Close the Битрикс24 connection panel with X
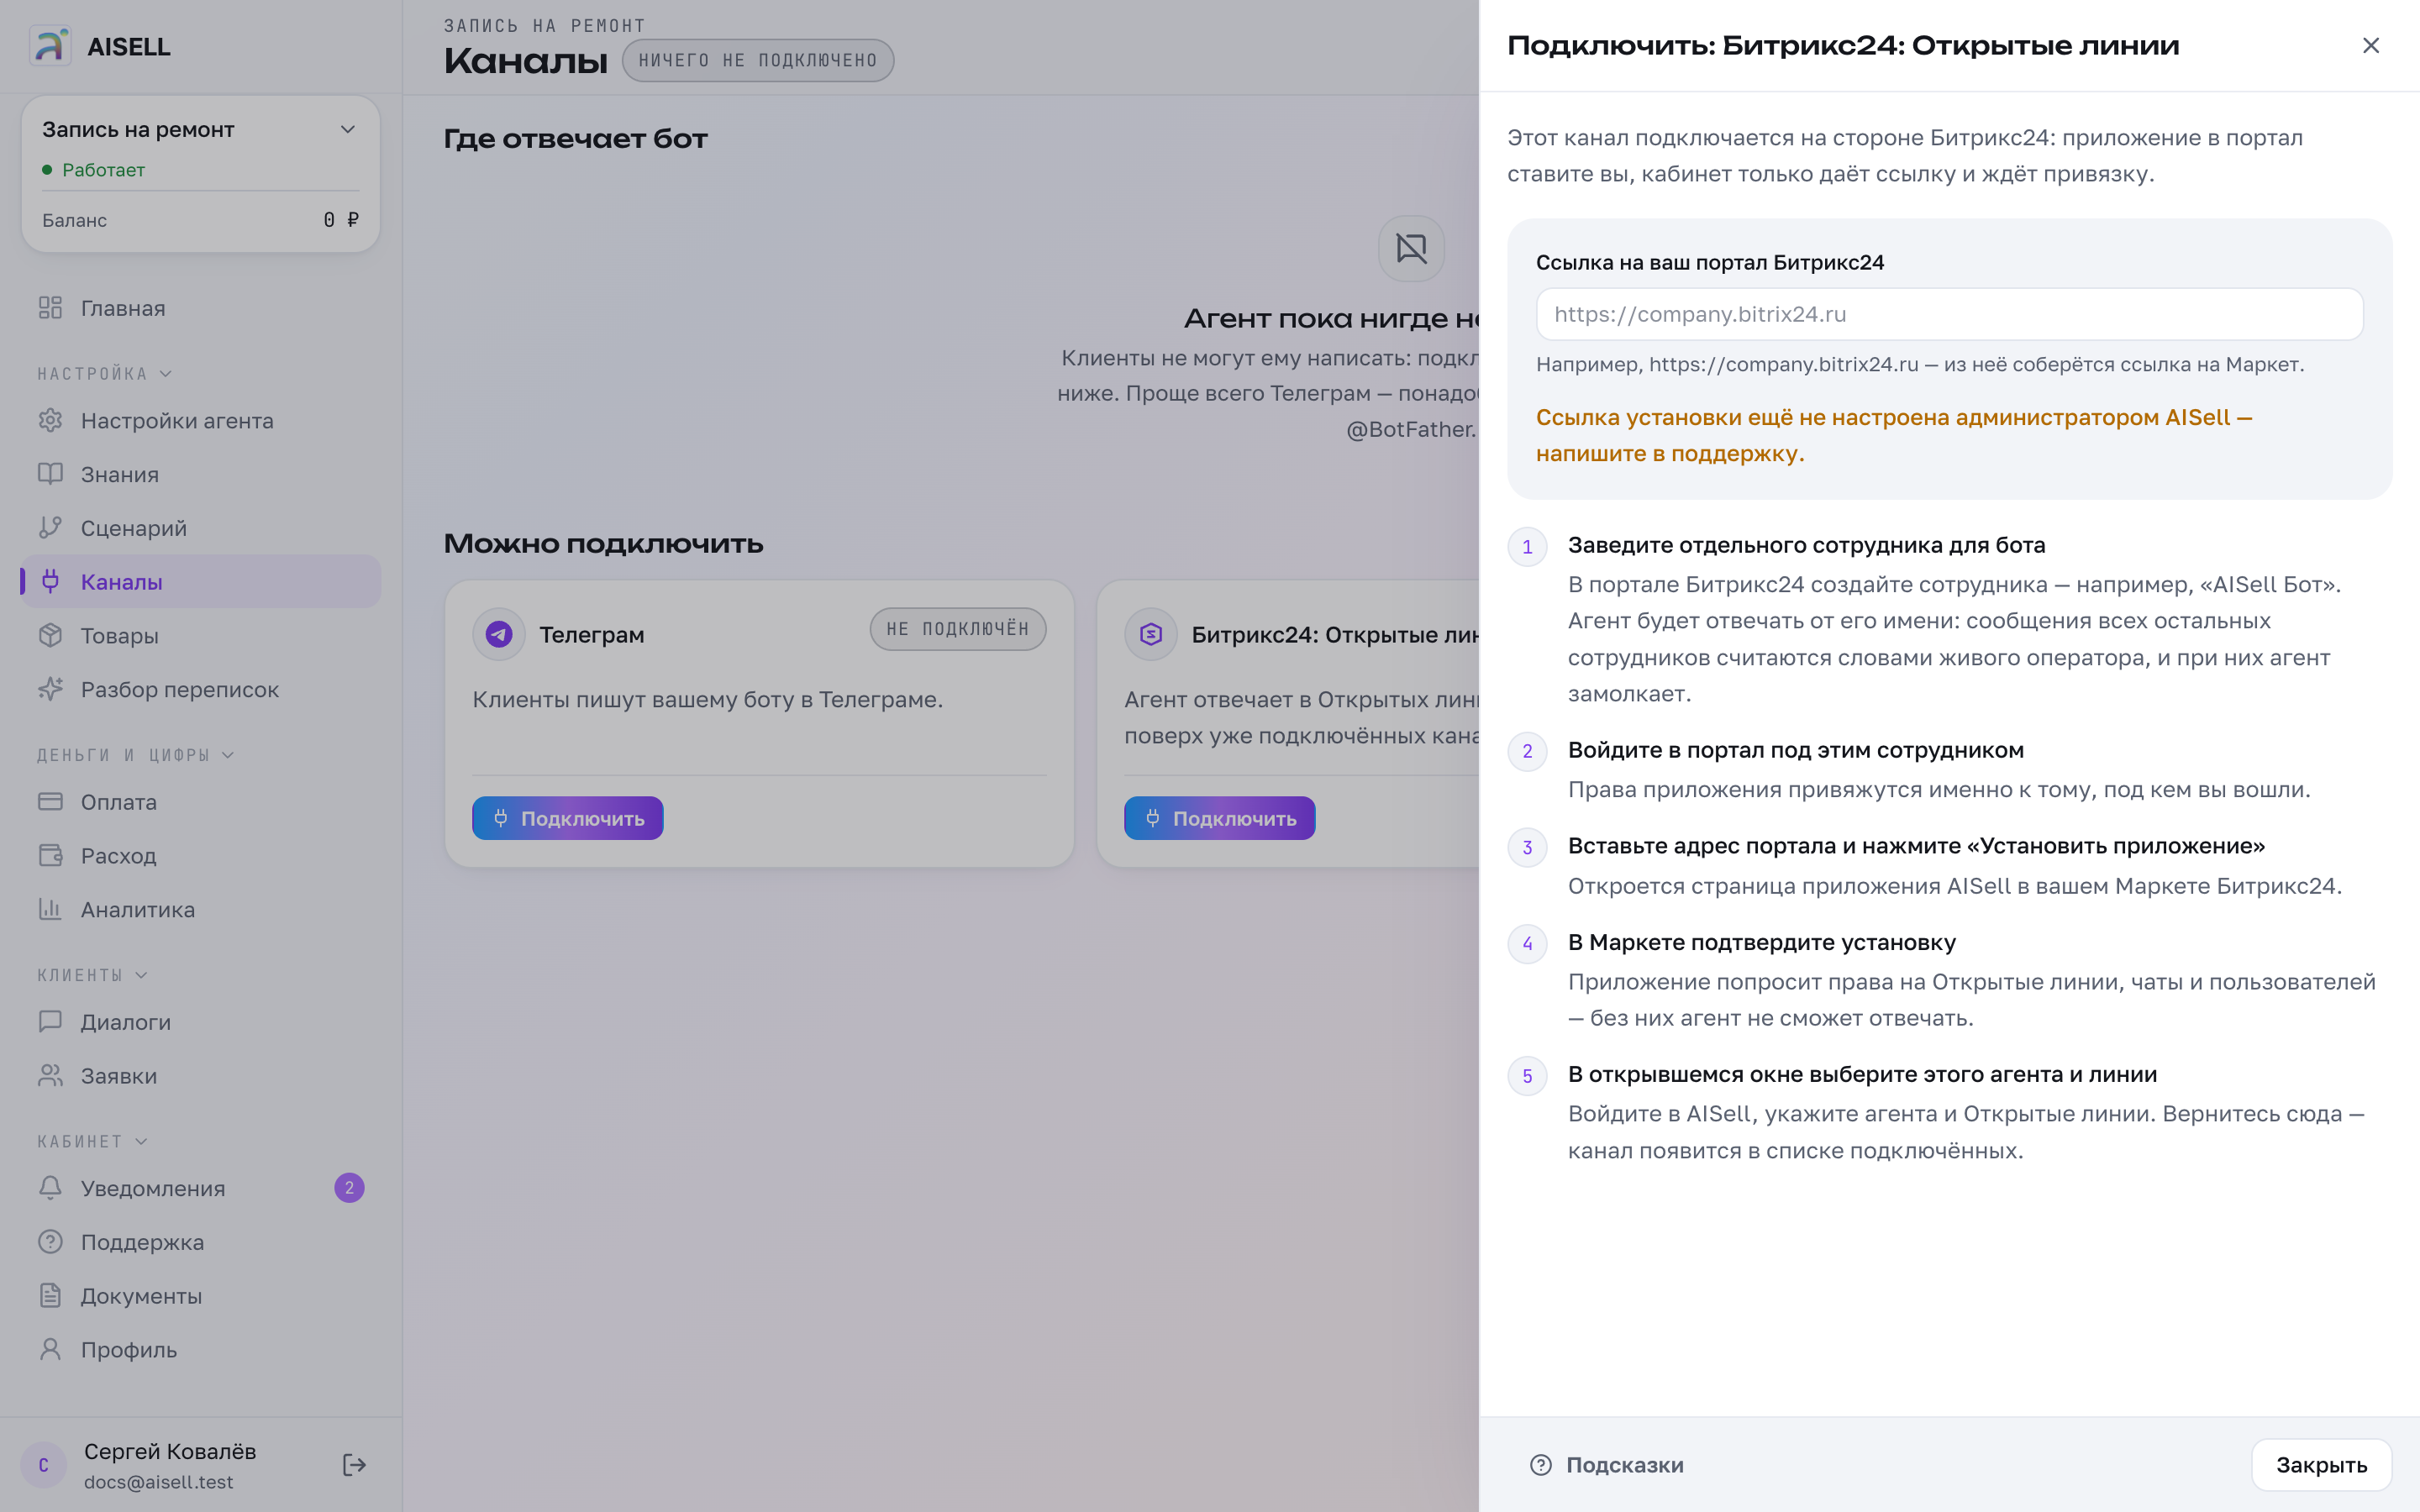The height and width of the screenshot is (1512, 2420). pyautogui.click(x=2371, y=45)
